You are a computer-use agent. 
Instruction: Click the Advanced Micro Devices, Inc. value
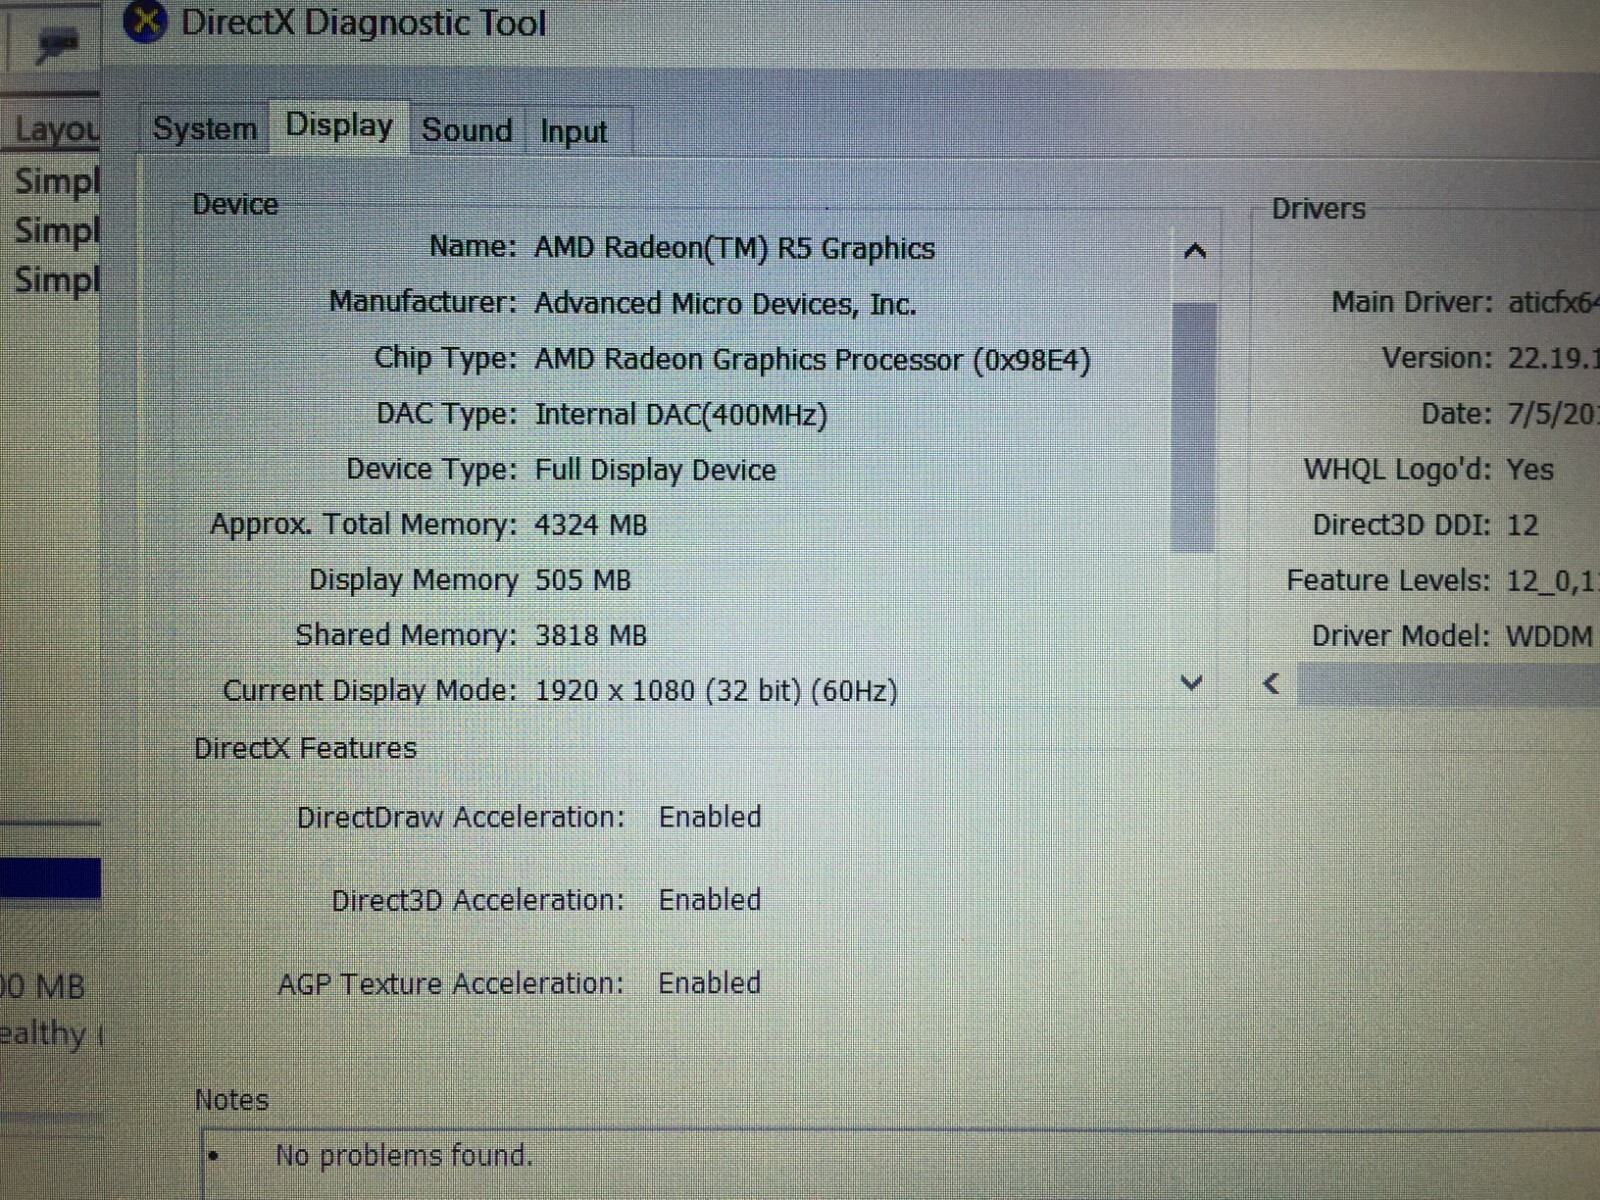click(x=725, y=303)
